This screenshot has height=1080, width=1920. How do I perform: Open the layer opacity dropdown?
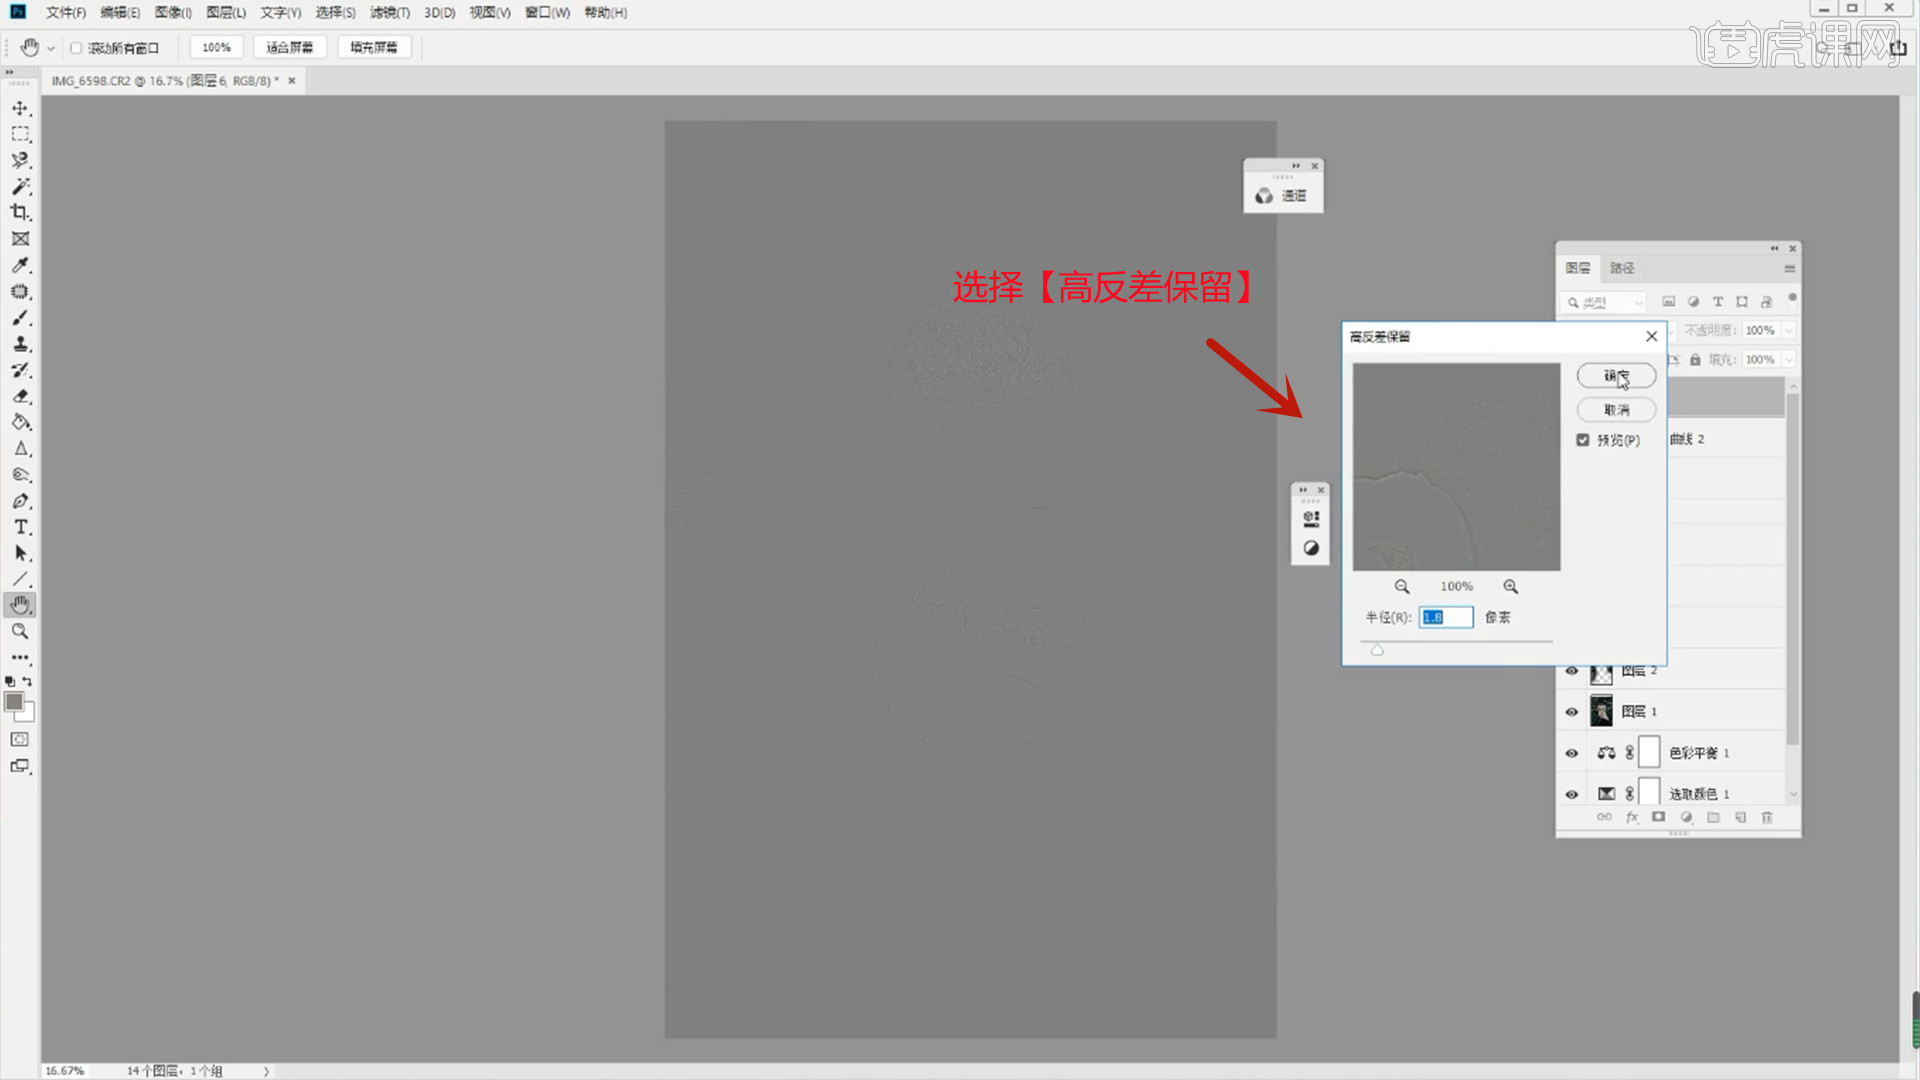(1789, 330)
